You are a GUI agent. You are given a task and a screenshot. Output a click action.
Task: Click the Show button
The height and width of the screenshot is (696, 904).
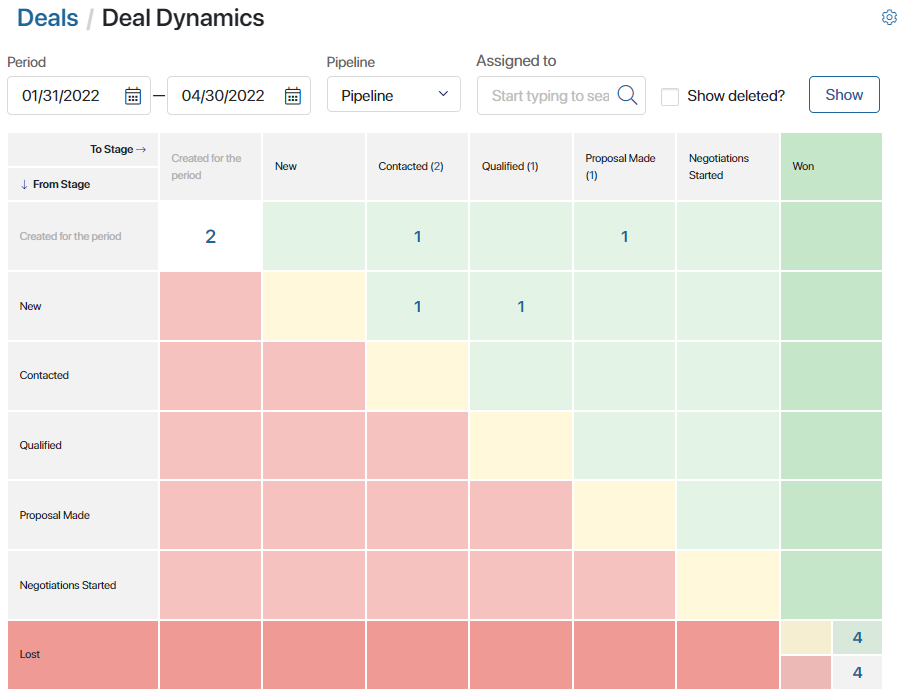click(844, 95)
